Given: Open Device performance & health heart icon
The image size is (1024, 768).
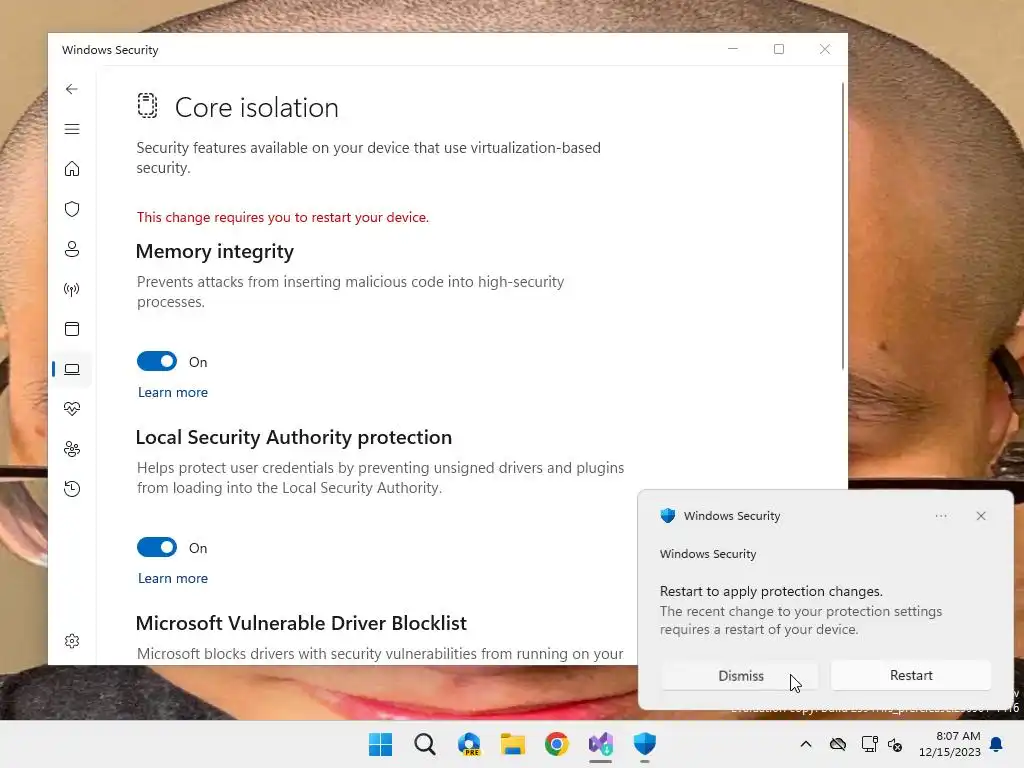Looking at the screenshot, I should tap(72, 409).
